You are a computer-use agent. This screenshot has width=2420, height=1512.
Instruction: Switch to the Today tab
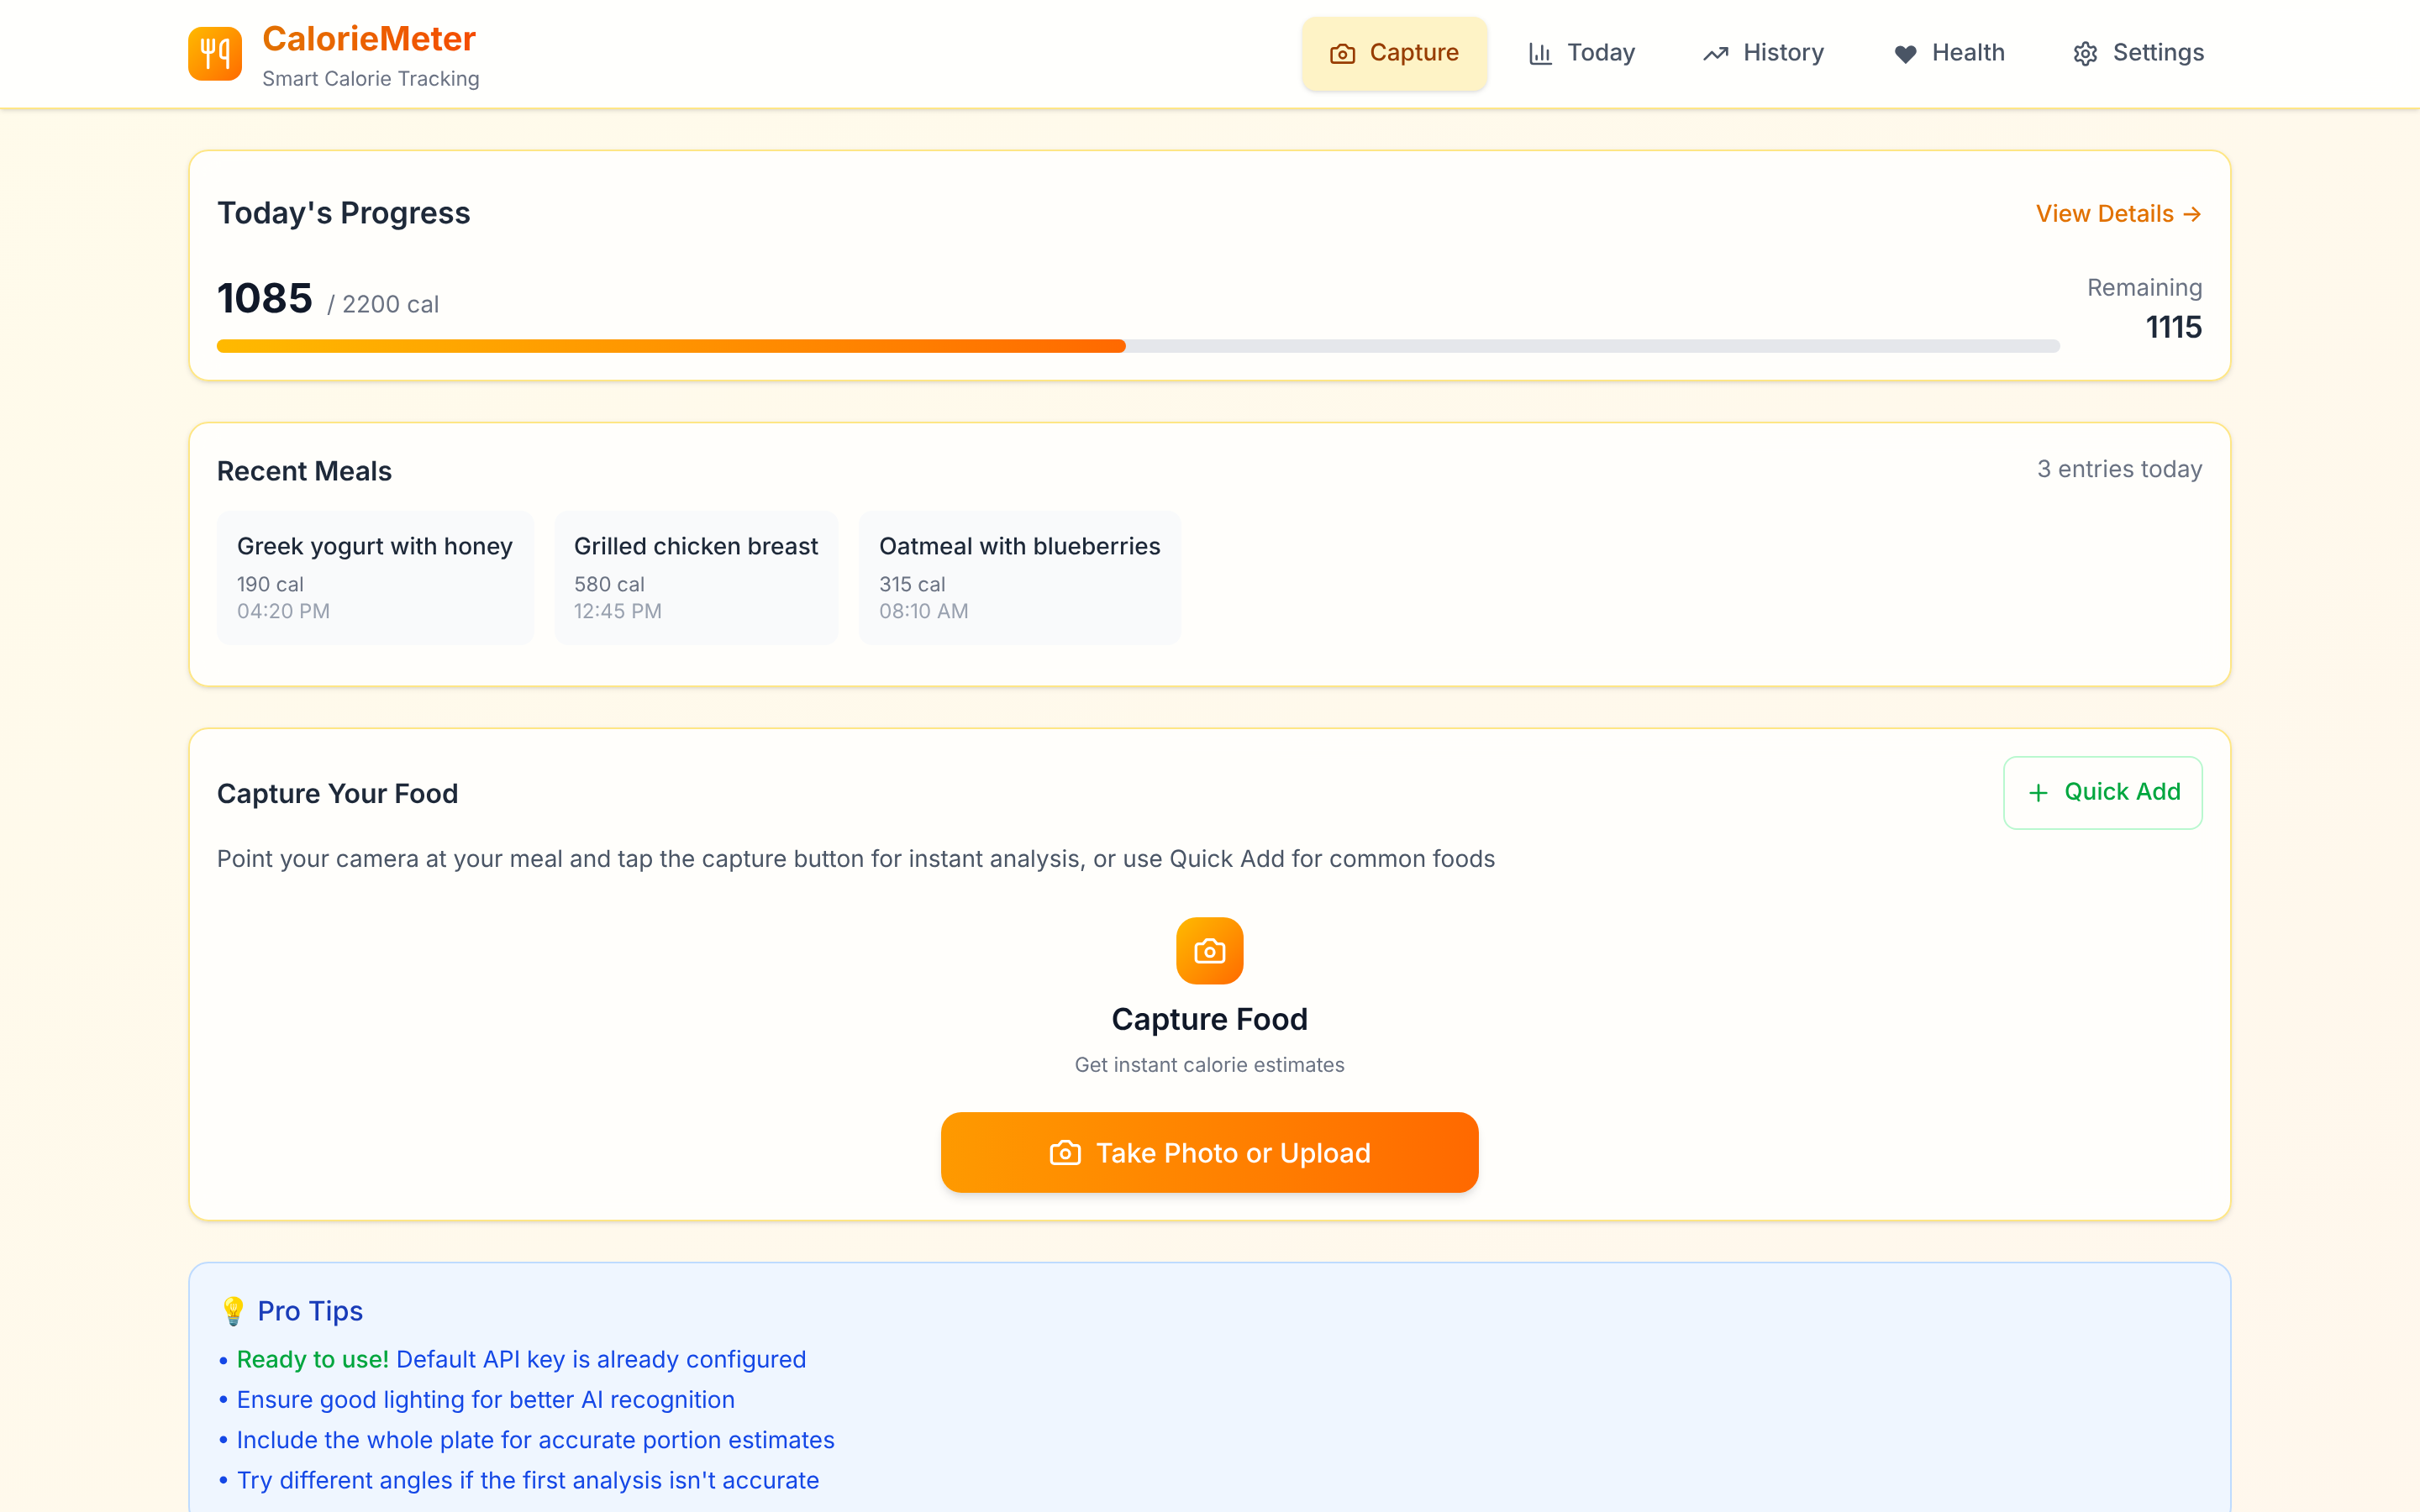click(1581, 53)
